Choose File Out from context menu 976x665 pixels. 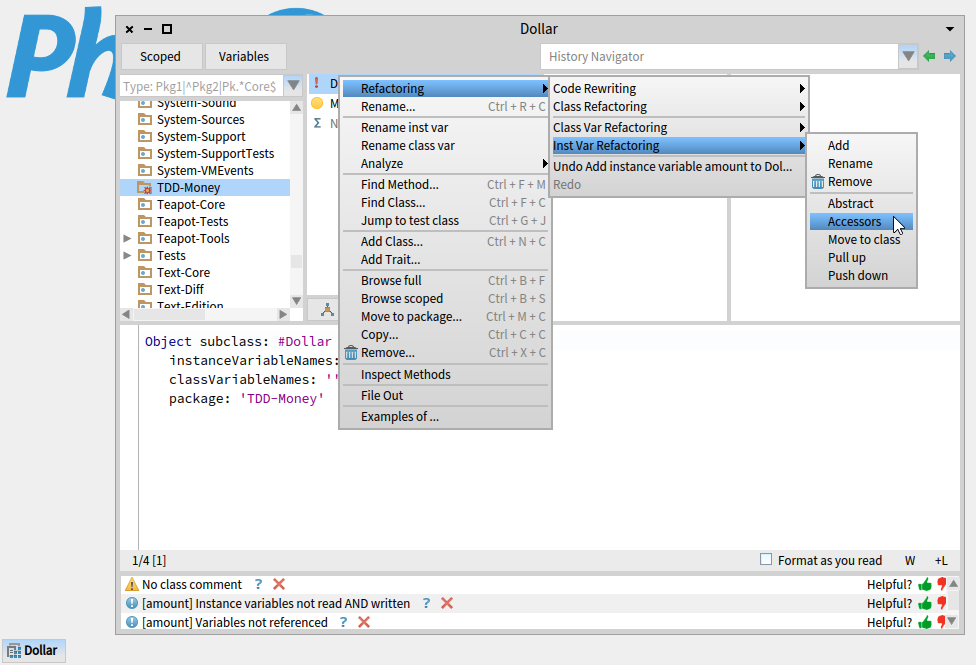point(445,396)
